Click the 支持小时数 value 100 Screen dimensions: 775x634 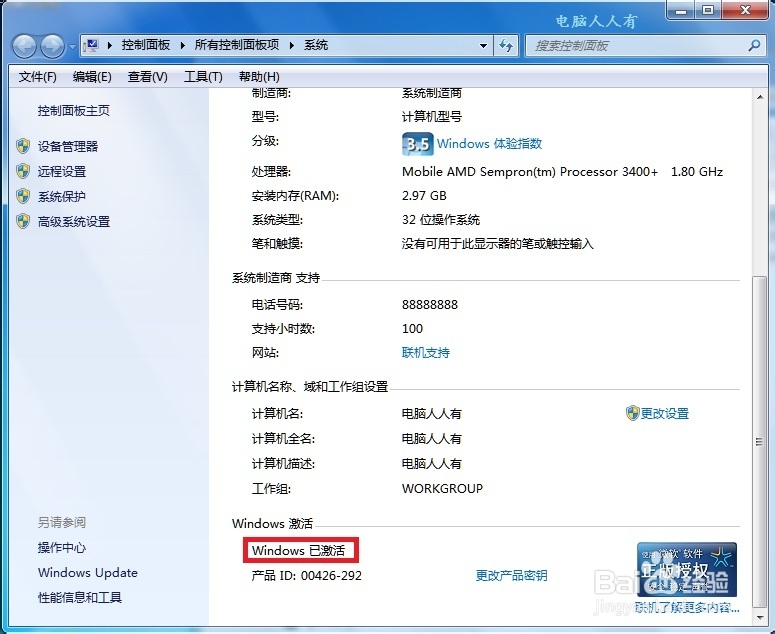point(412,329)
